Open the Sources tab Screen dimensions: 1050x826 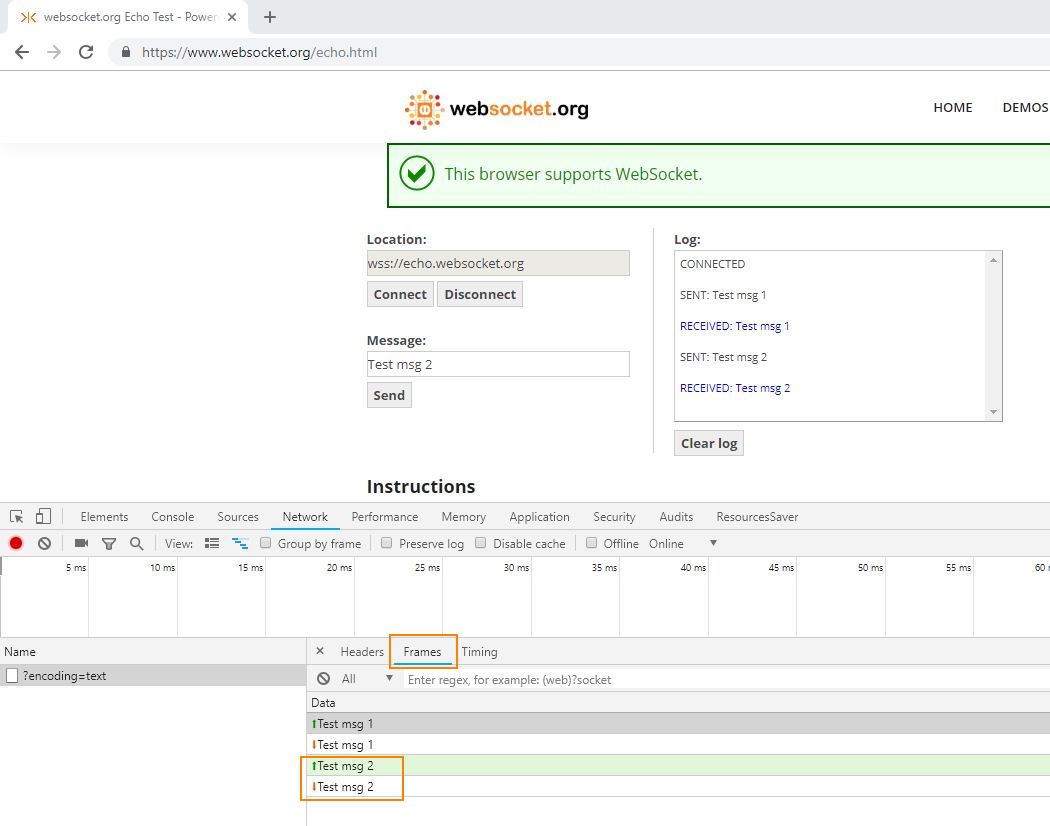click(238, 517)
